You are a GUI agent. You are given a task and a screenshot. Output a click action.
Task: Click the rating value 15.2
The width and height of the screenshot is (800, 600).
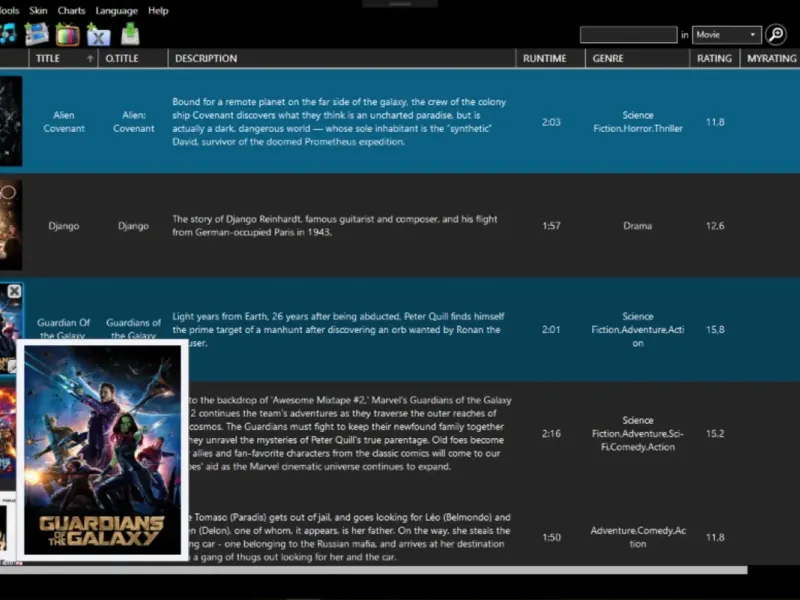click(715, 434)
